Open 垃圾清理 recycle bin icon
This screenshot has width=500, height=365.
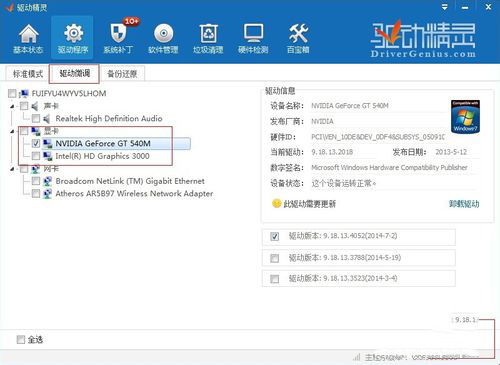tap(208, 34)
